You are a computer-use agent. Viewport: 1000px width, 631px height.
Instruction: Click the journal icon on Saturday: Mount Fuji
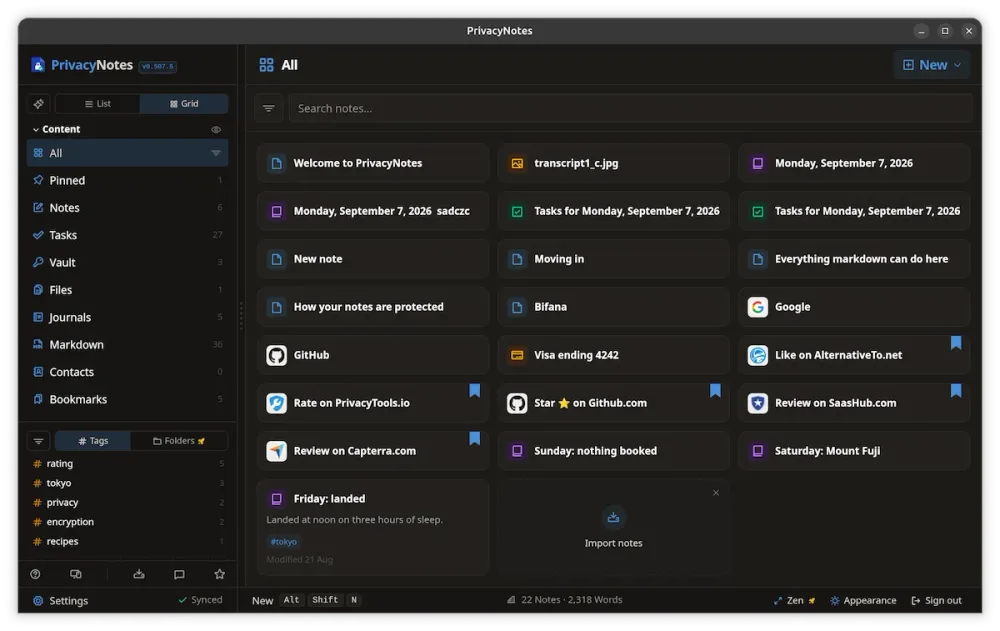tap(758, 451)
